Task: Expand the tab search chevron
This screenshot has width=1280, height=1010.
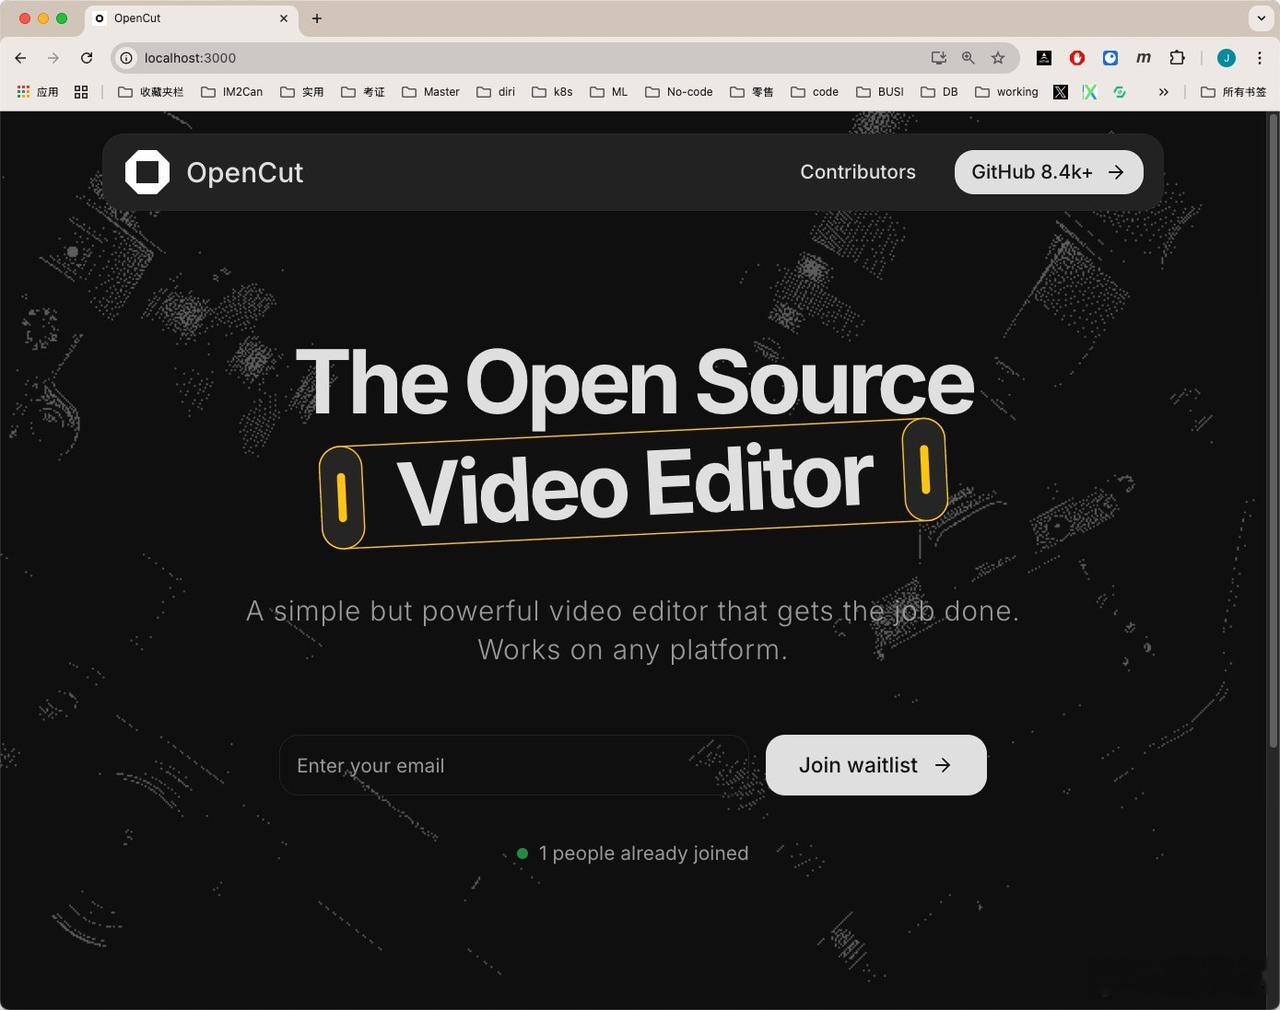Action: (x=1261, y=18)
